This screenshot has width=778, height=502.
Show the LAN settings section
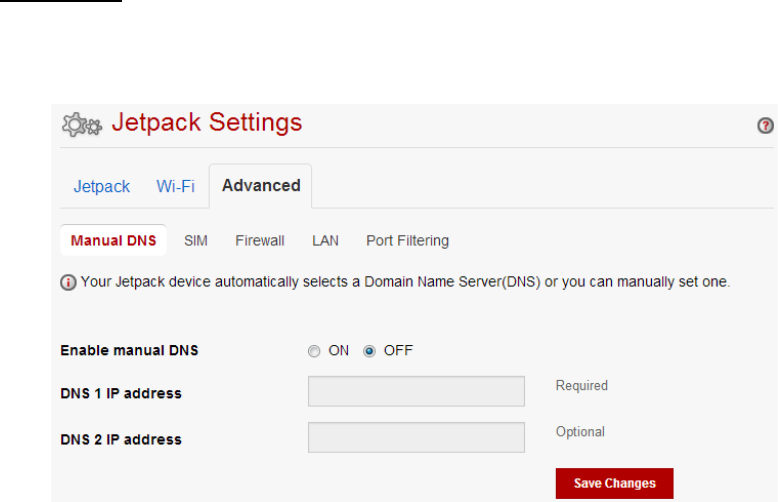(x=325, y=241)
